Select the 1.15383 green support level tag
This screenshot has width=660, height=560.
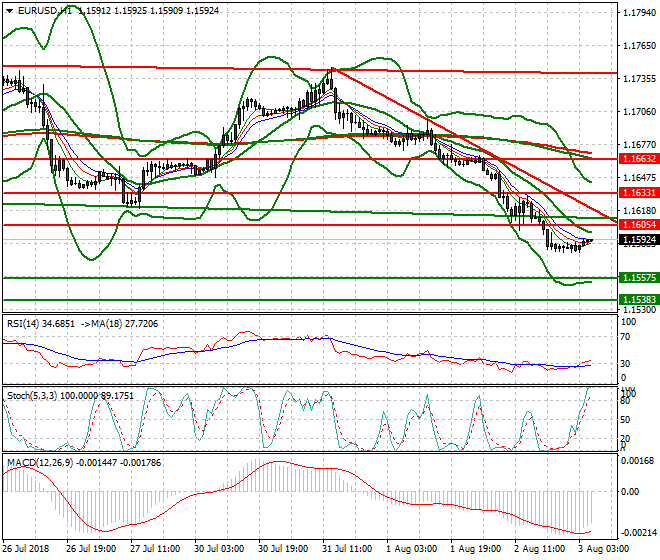(x=638, y=299)
